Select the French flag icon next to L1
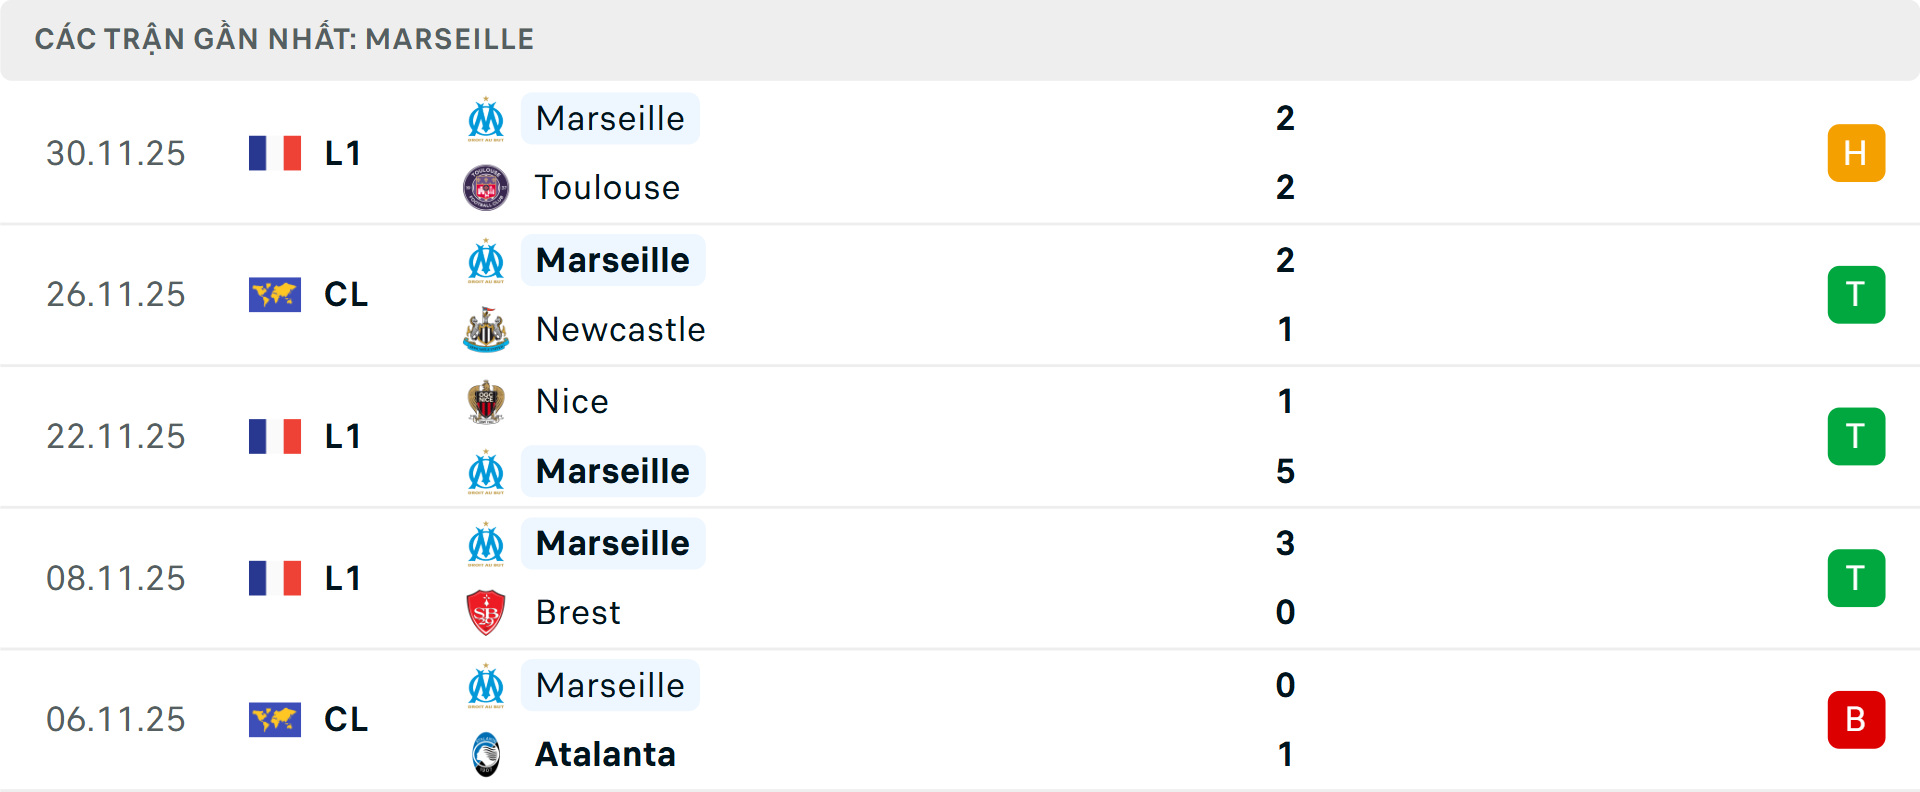Viewport: 1920px width, 792px height. click(274, 152)
